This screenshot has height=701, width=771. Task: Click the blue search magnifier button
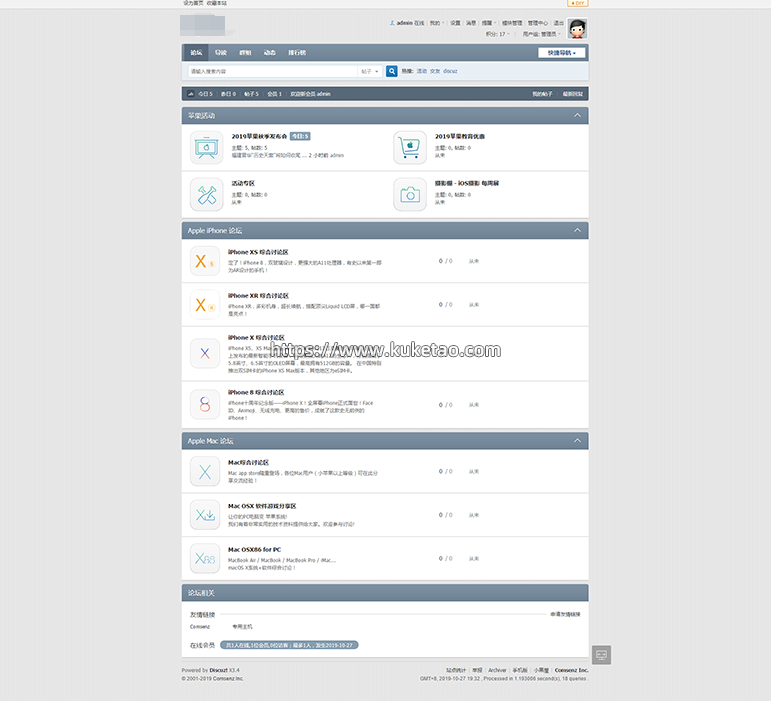(392, 71)
